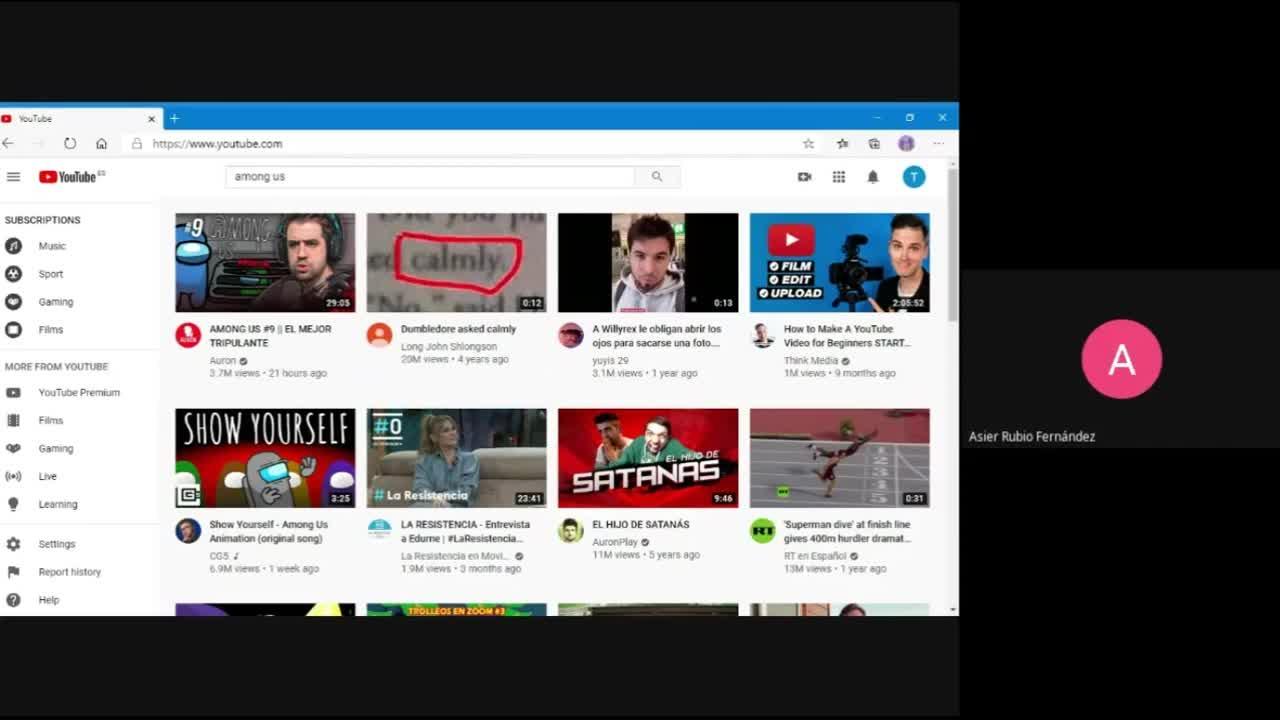This screenshot has width=1280, height=720.
Task: Click the browser profile avatar icon
Action: pyautogui.click(x=906, y=144)
